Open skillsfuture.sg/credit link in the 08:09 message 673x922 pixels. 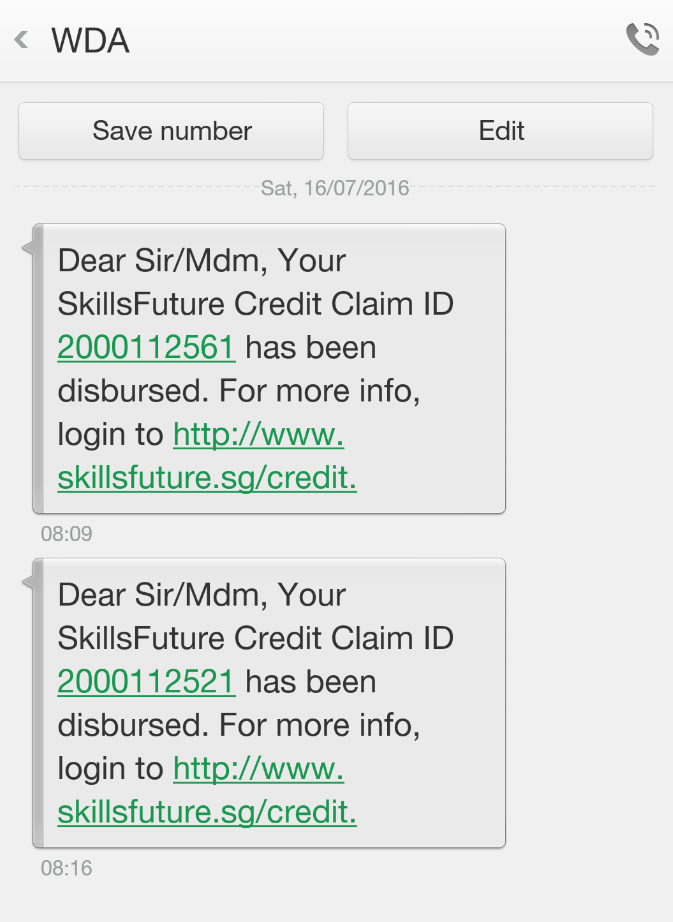(207, 479)
